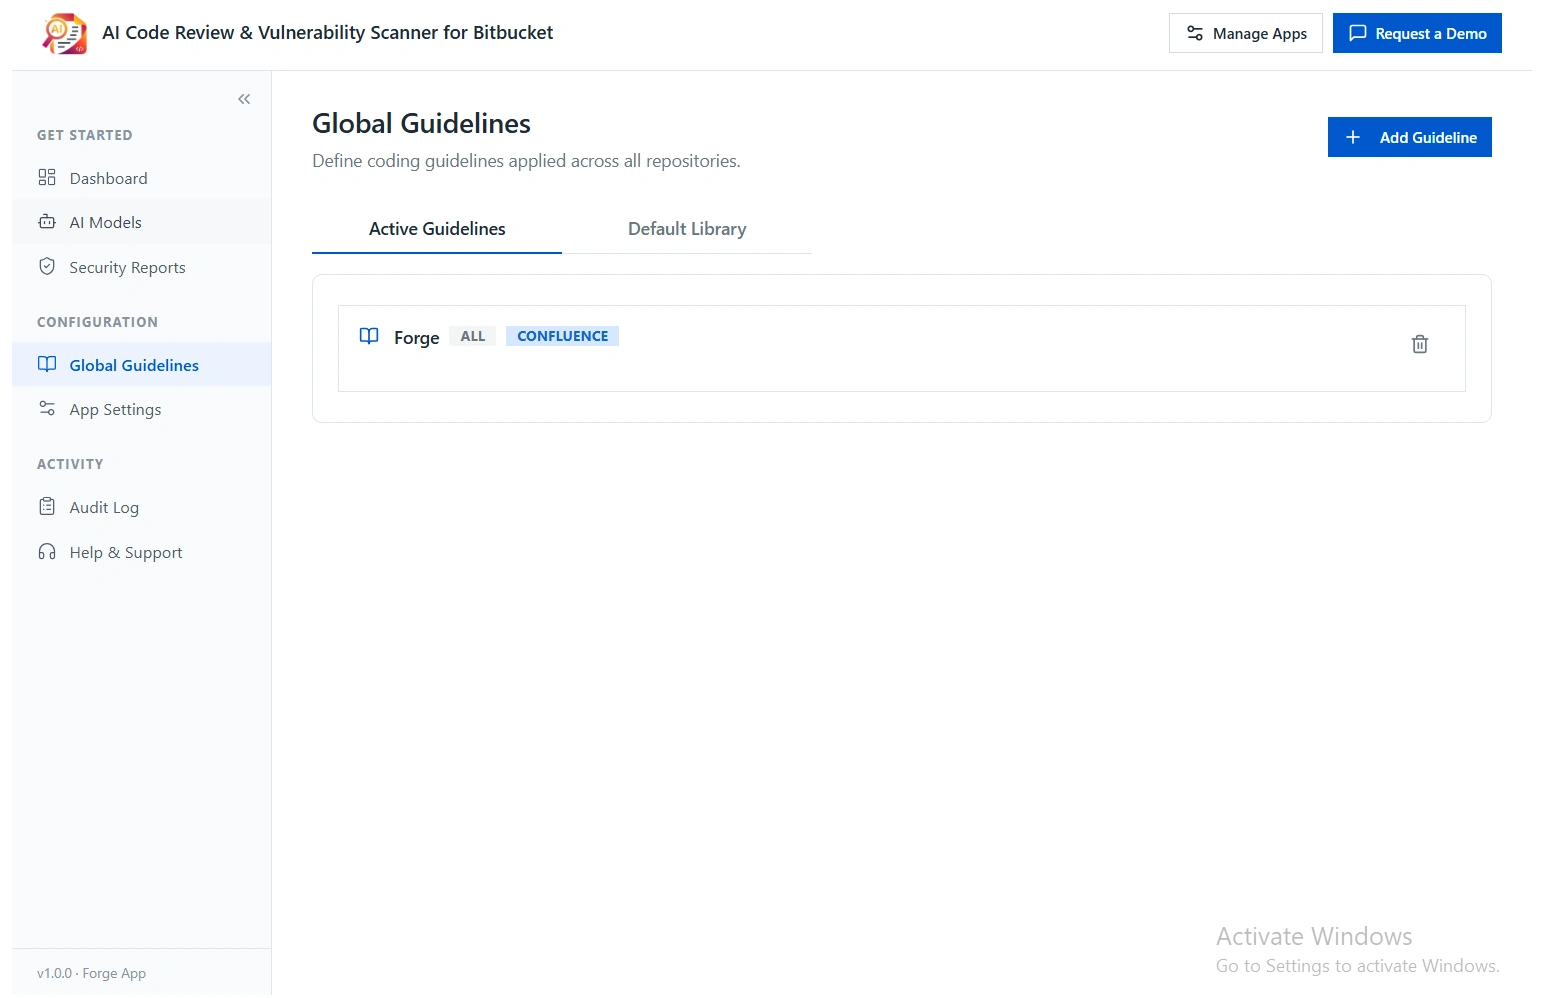
Task: Collapse the sidebar with the double-chevron
Action: click(x=243, y=98)
